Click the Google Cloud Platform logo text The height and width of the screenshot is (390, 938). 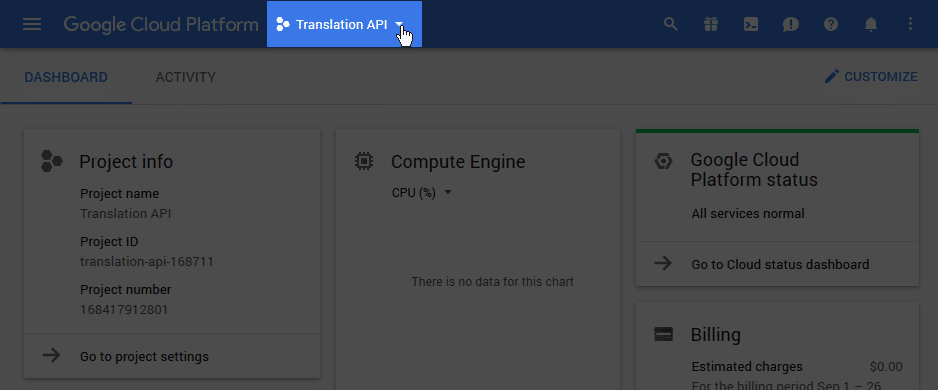click(161, 25)
